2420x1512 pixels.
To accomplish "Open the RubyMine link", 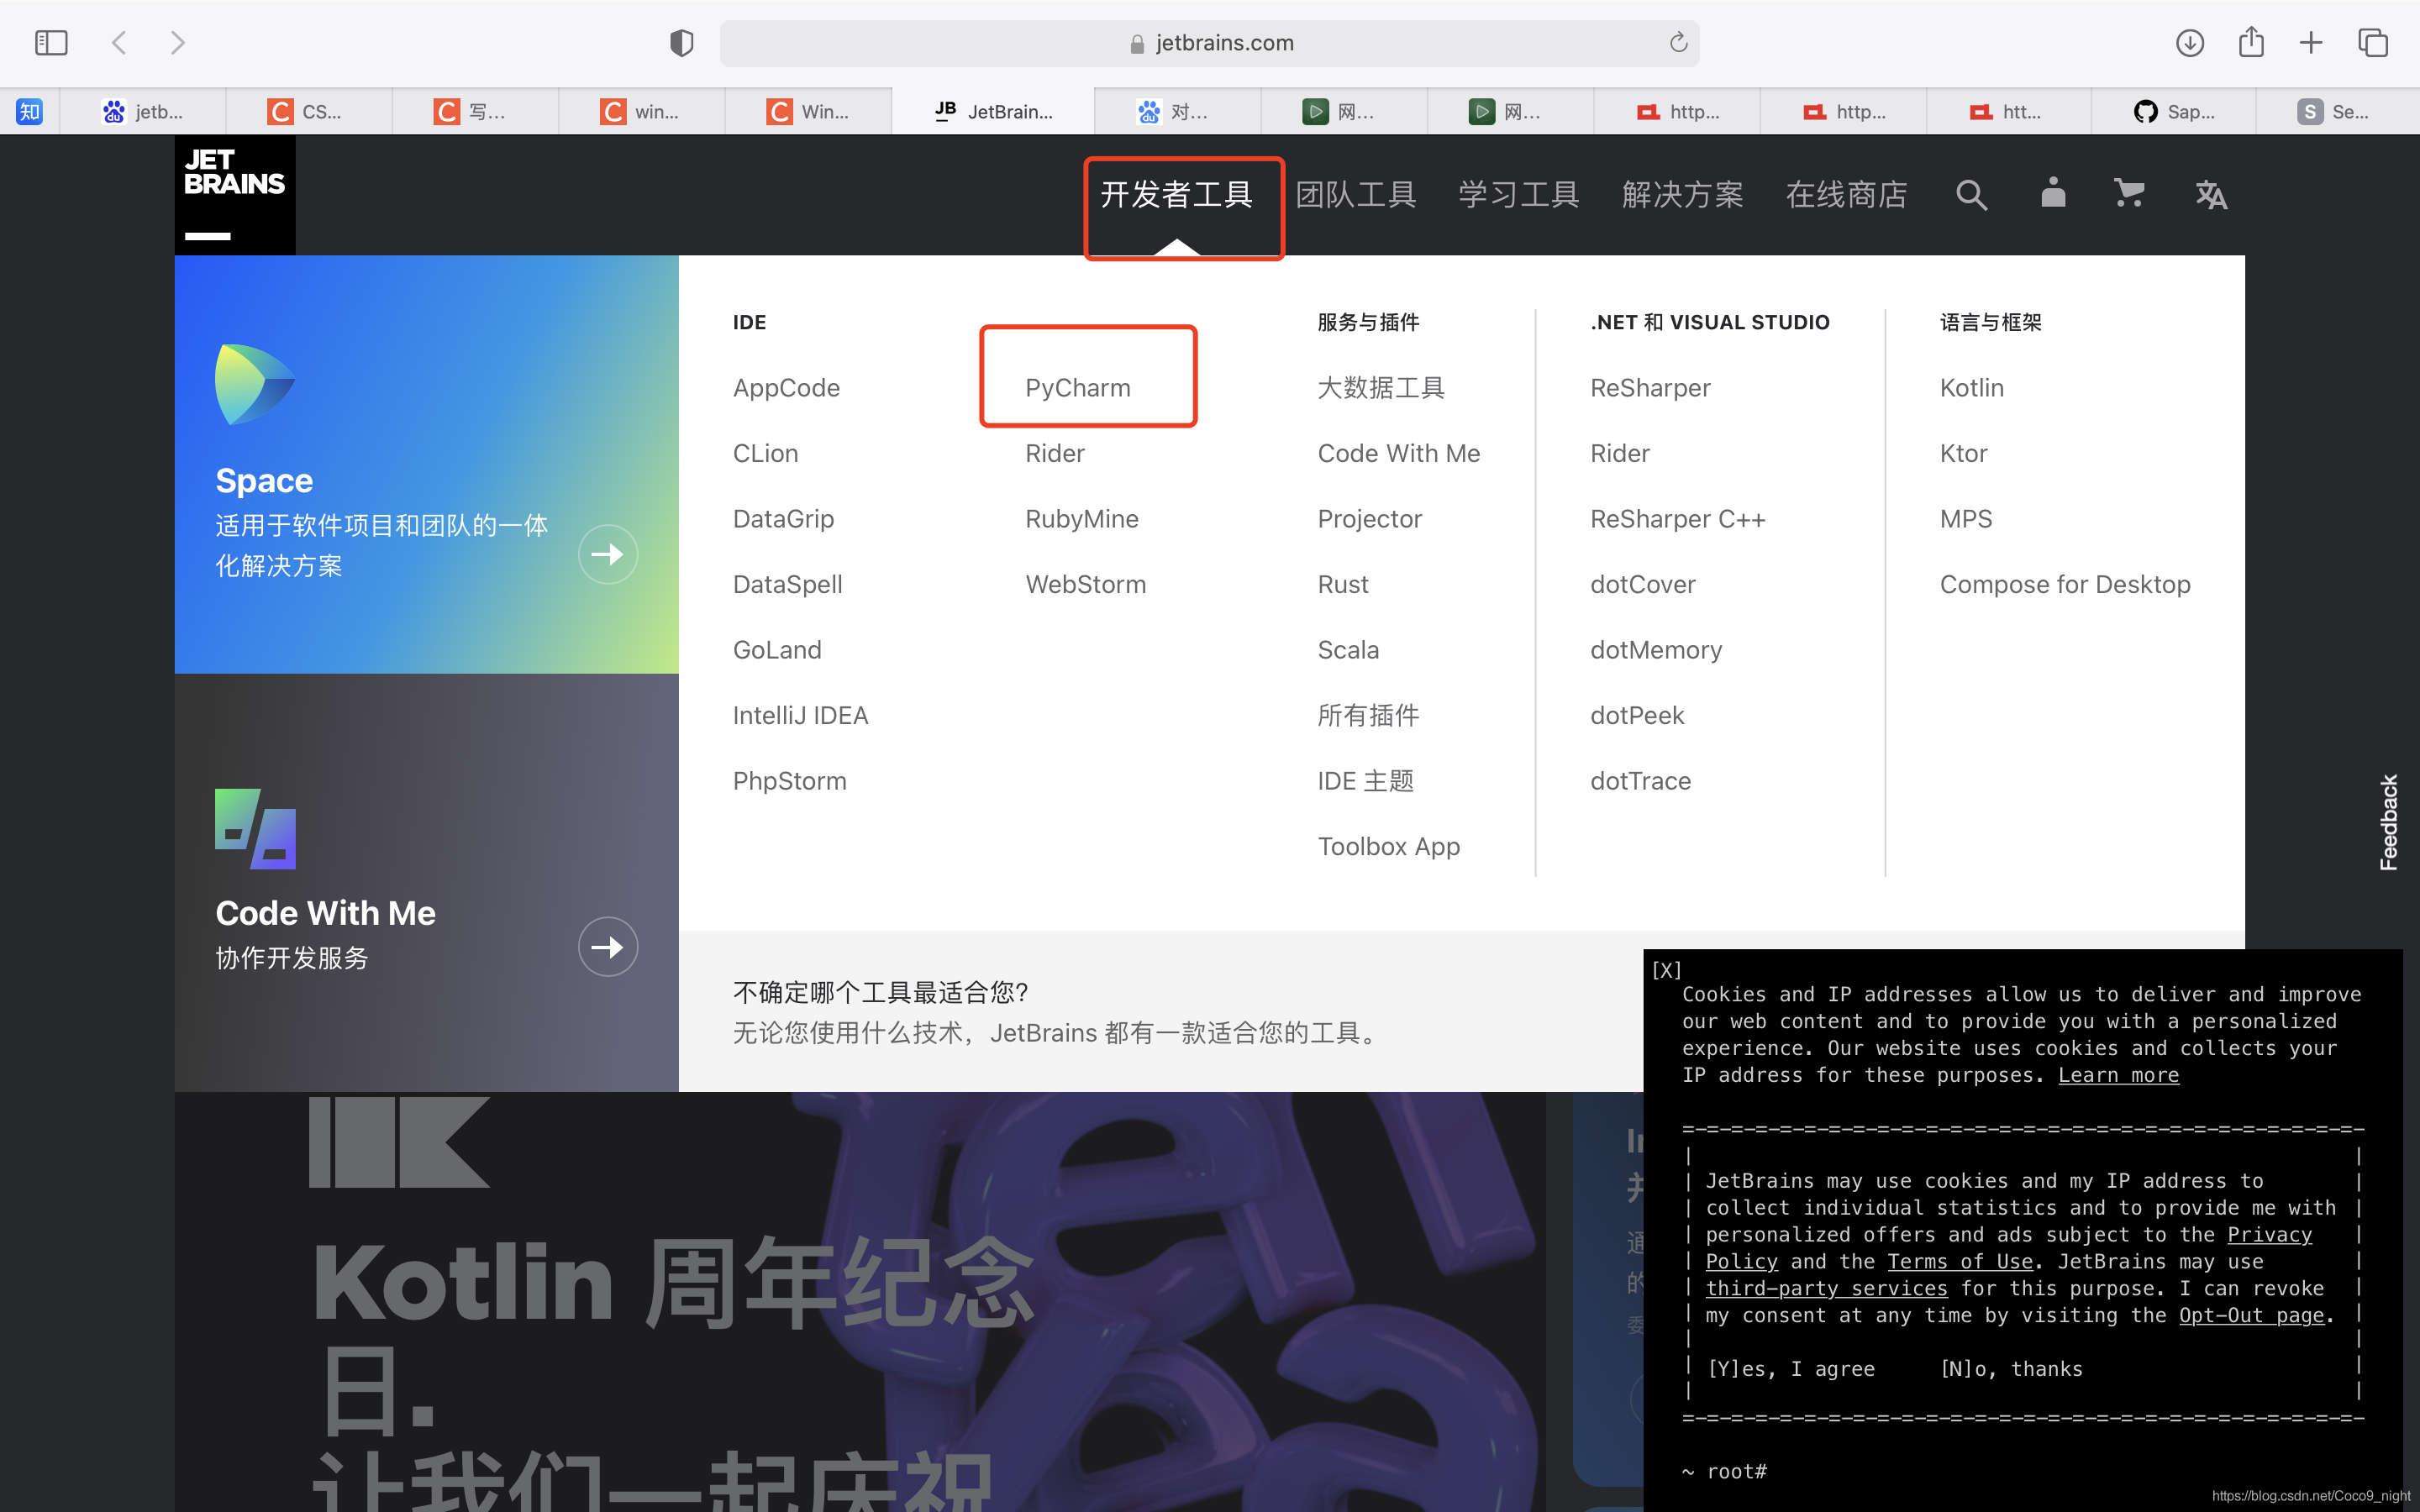I will 1082,519.
